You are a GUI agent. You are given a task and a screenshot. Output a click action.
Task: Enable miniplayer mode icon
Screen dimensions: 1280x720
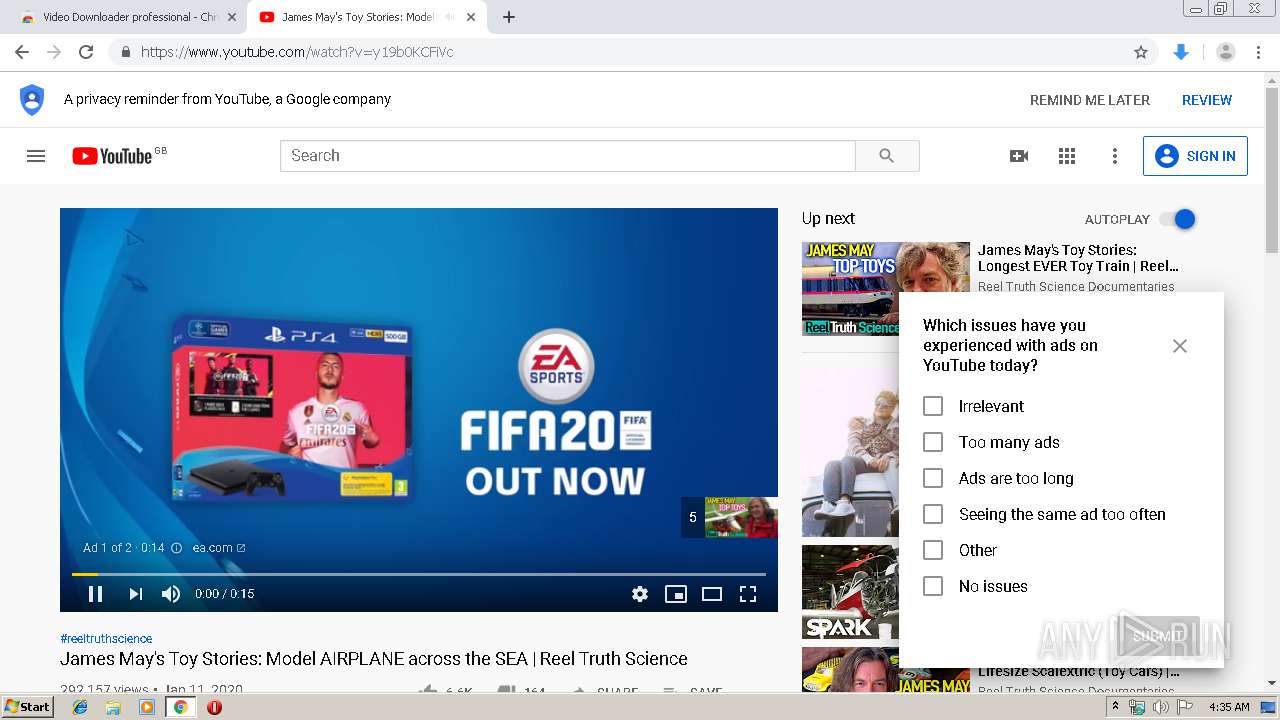coord(676,594)
